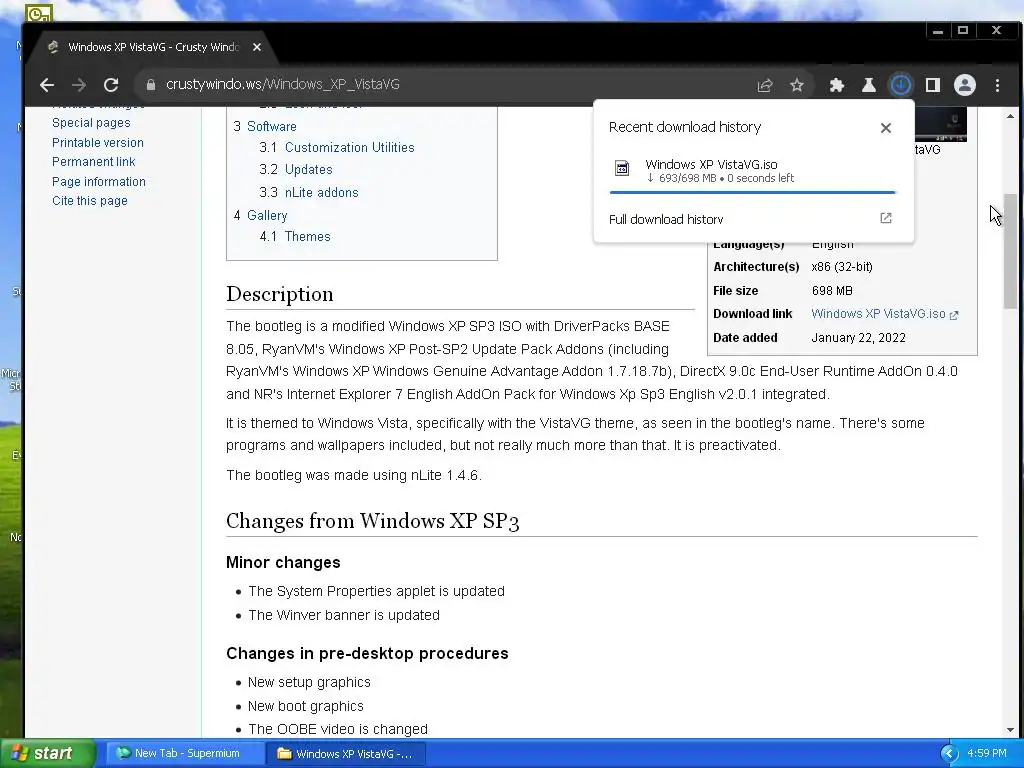The width and height of the screenshot is (1024, 768).
Task: Open the extensions puzzle icon
Action: click(837, 85)
